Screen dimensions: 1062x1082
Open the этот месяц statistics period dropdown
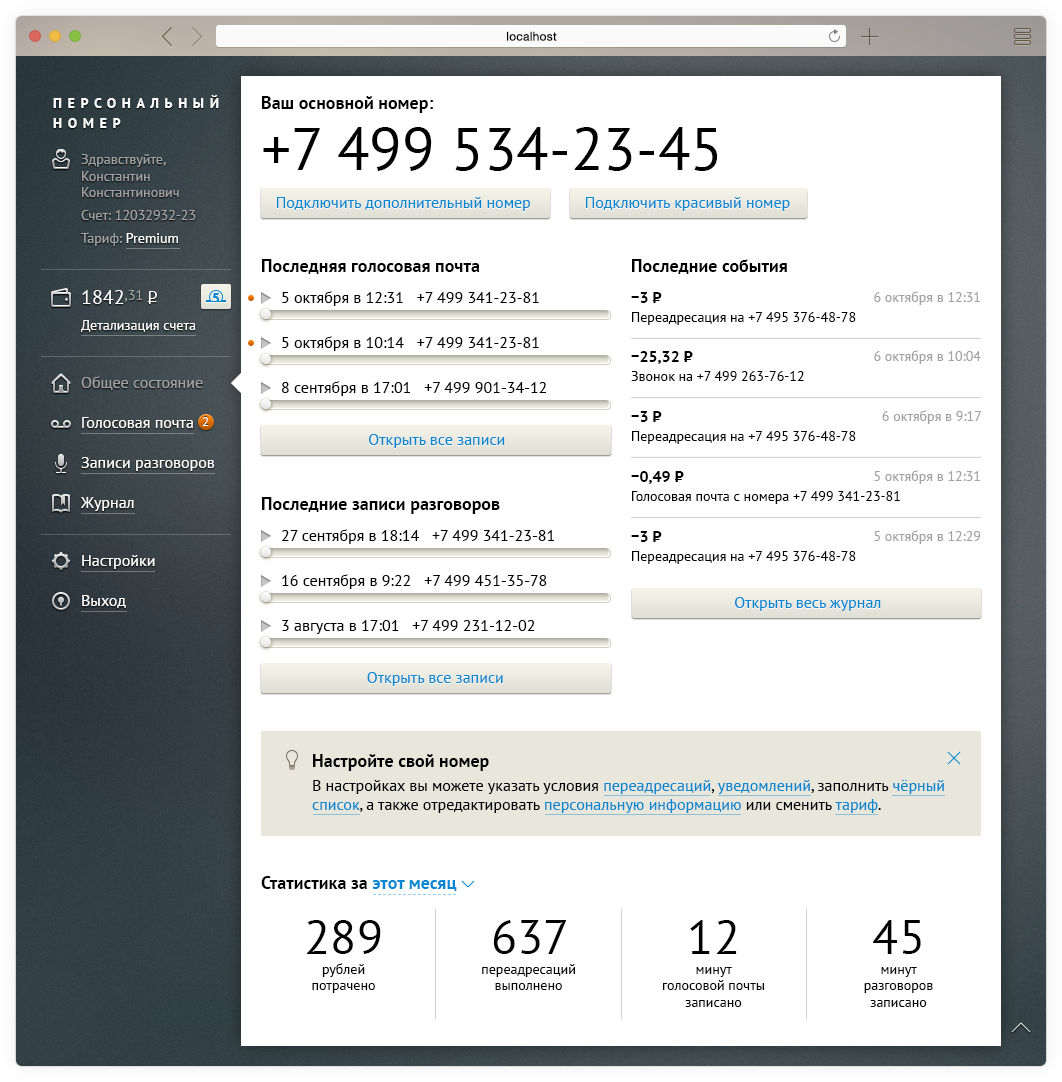coord(414,884)
